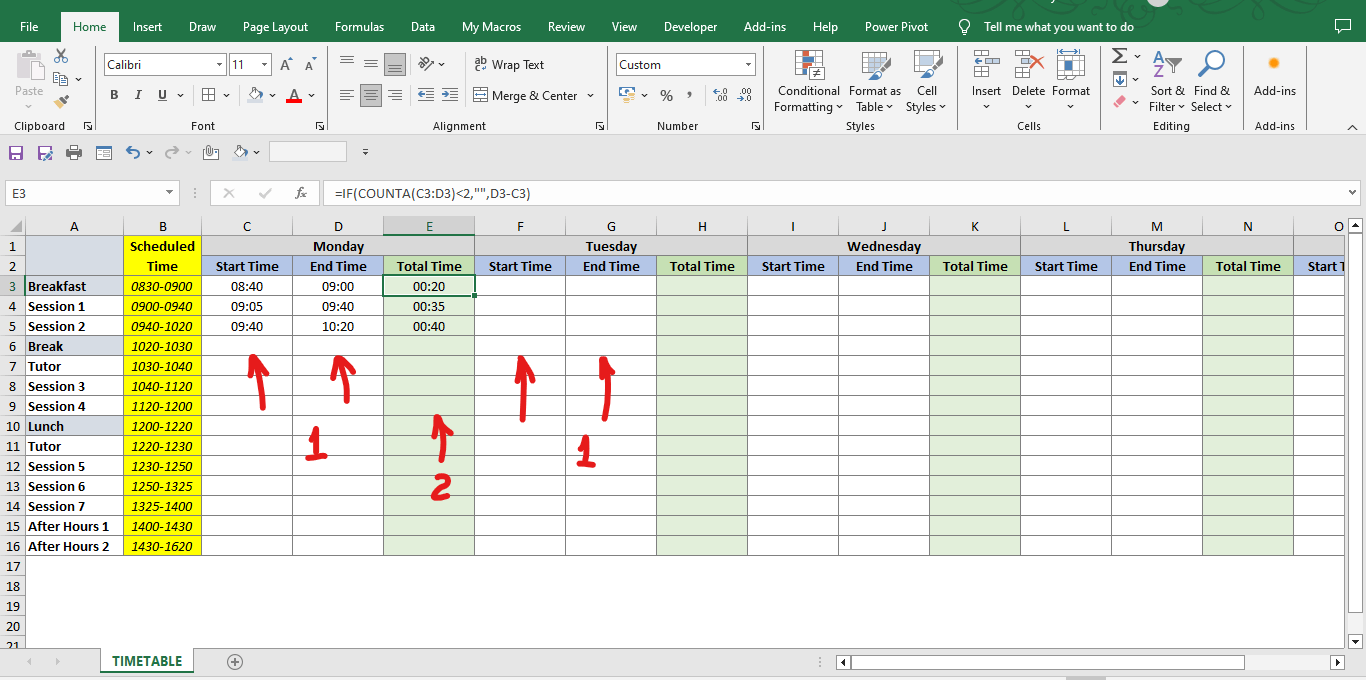Toggle Align Right
1366x680 pixels.
[395, 95]
